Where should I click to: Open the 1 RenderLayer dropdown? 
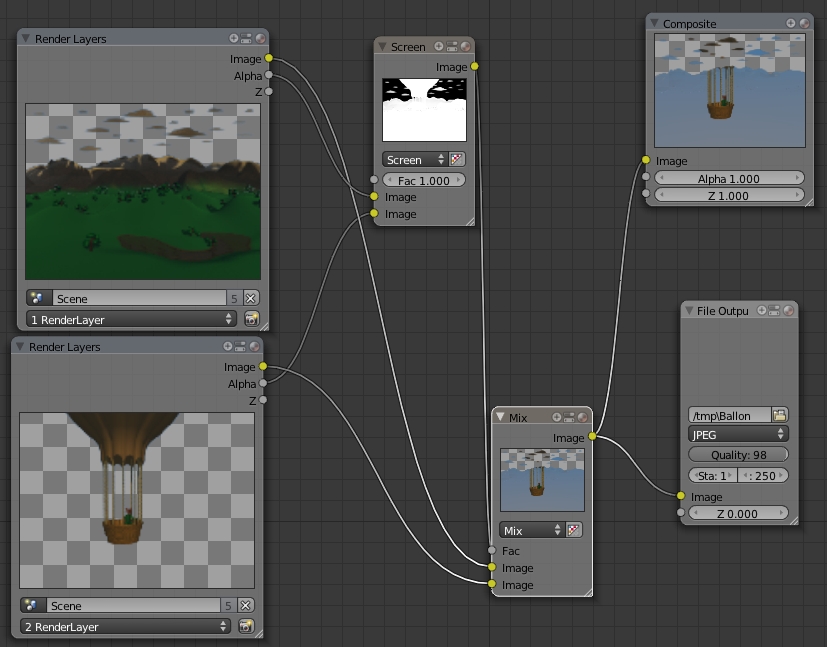(131, 319)
